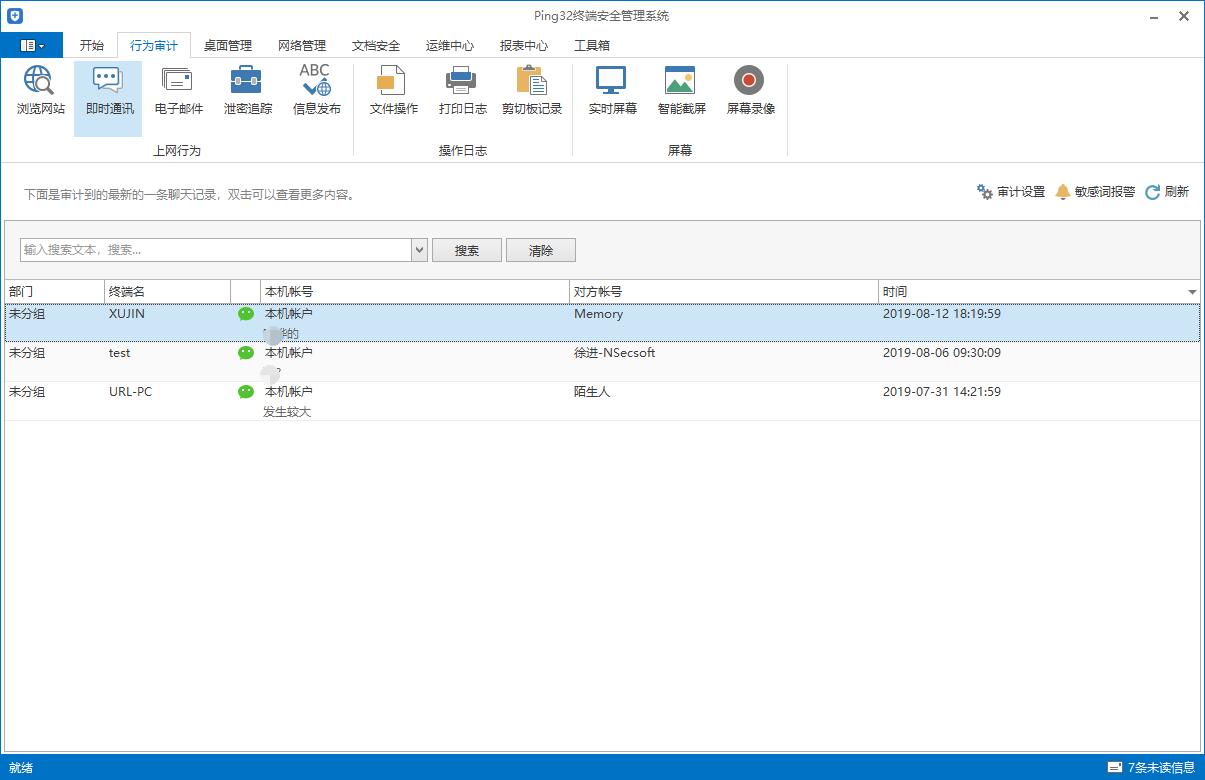The image size is (1205, 780).
Task: Click timestamp 2019-08-12 18:19:59
Action: [942, 314]
